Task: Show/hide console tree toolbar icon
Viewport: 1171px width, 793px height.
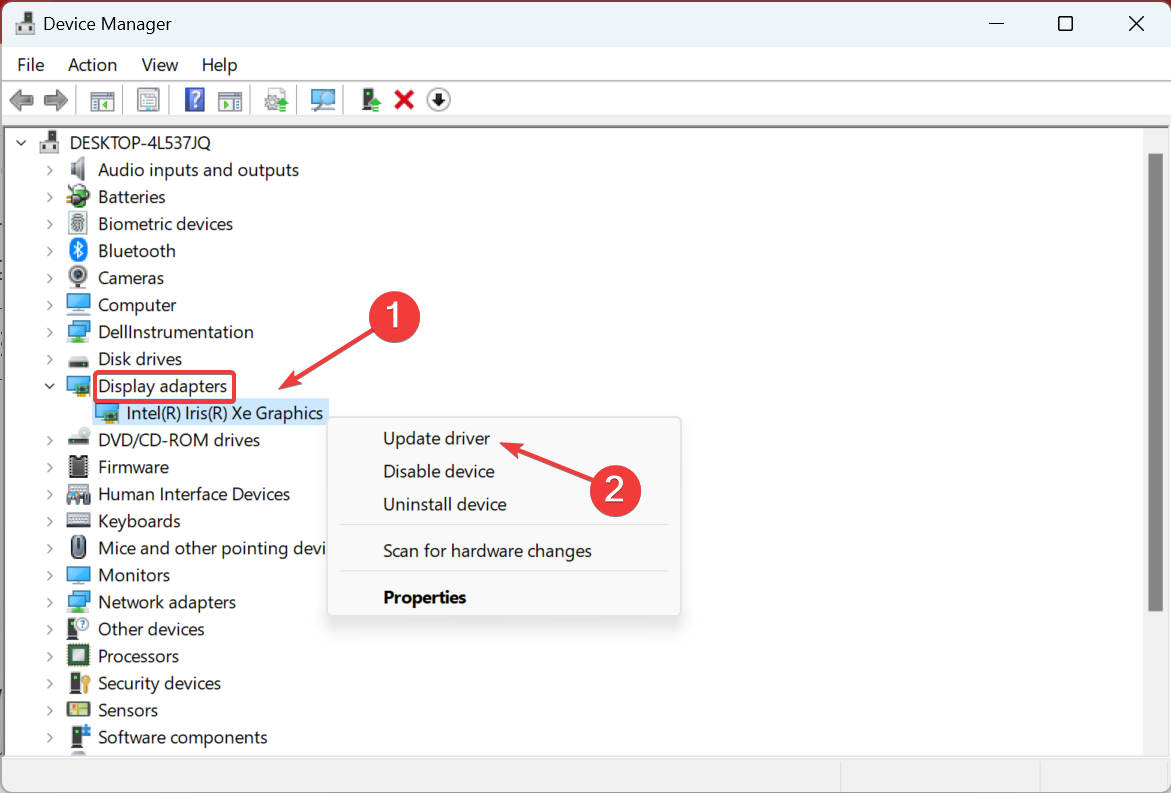Action: 102,100
